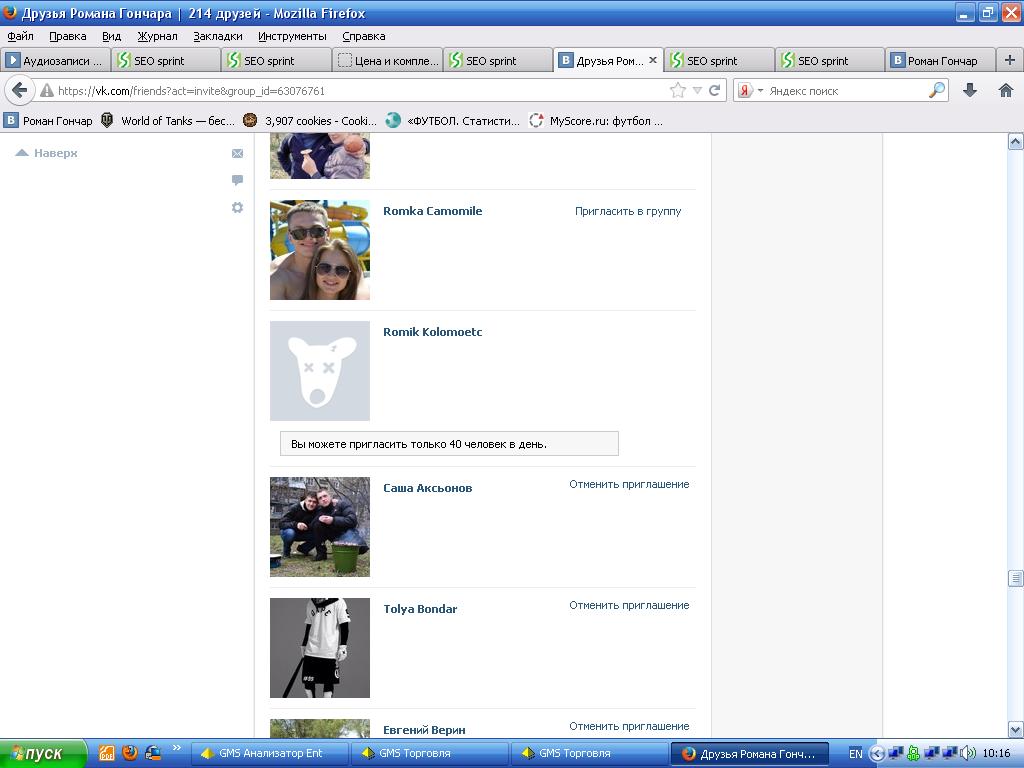Open the World of Tanks bookmark

tap(168, 120)
